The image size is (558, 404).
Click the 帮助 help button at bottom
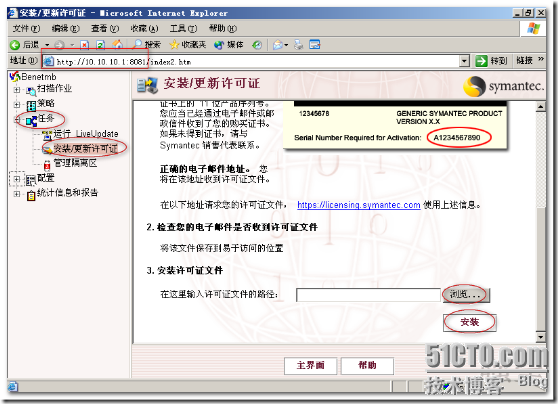click(x=367, y=366)
